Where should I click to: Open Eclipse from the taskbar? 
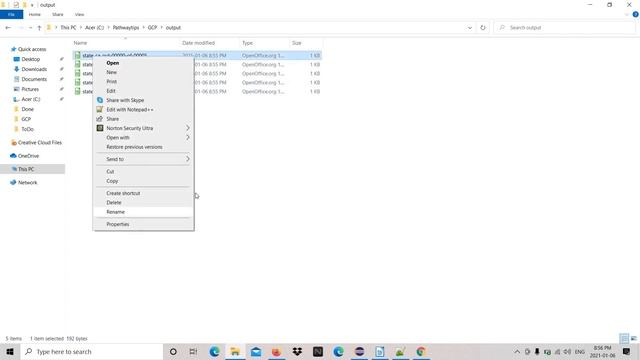point(359,351)
